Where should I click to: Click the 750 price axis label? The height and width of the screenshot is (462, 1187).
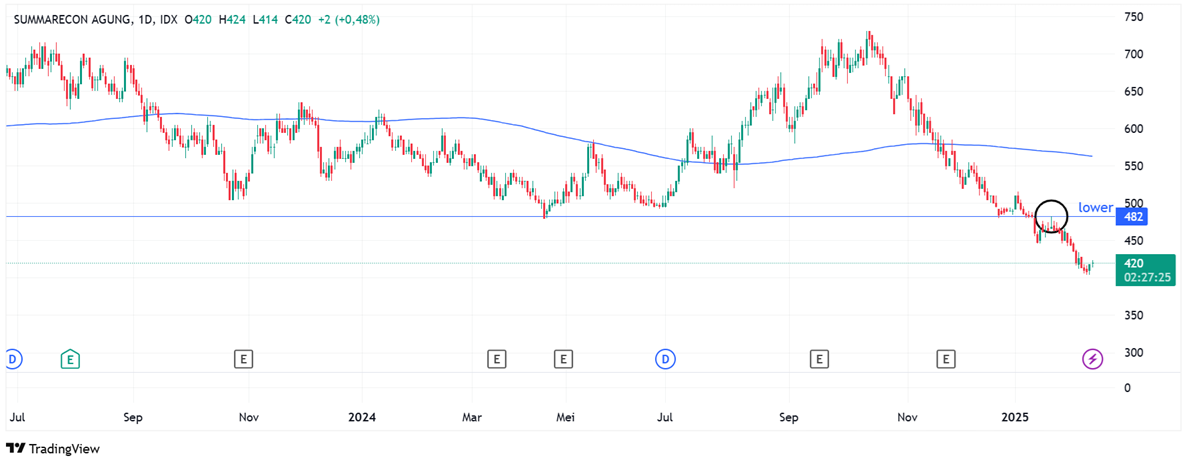pos(1133,18)
